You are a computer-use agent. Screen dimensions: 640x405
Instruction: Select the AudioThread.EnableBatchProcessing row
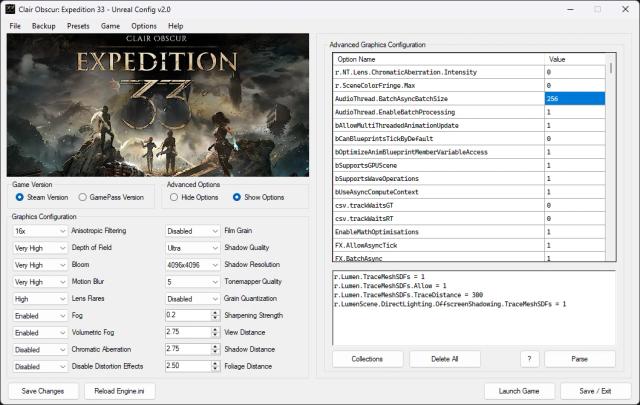tap(469, 112)
